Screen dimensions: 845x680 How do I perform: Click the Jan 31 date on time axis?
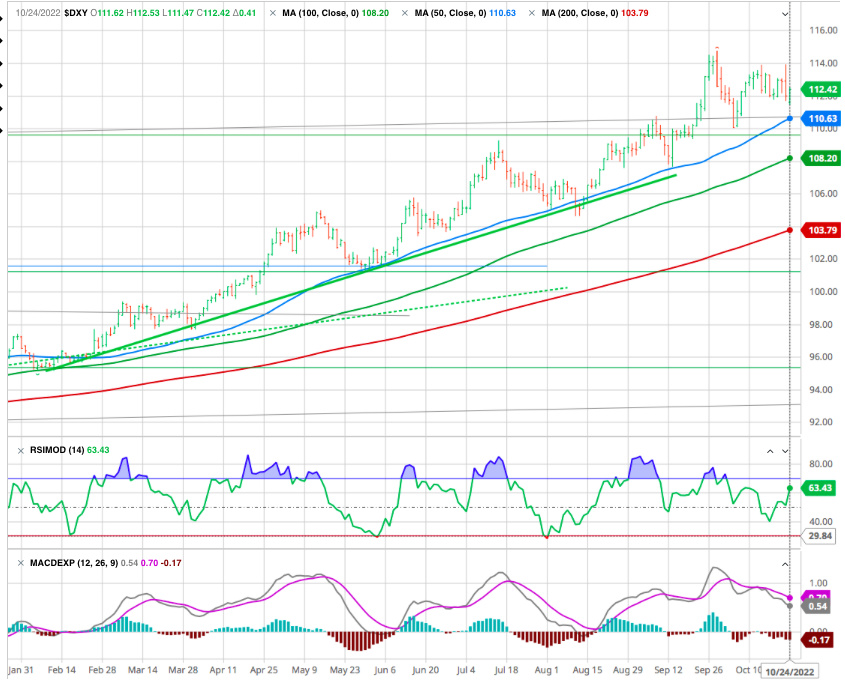[x=21, y=670]
